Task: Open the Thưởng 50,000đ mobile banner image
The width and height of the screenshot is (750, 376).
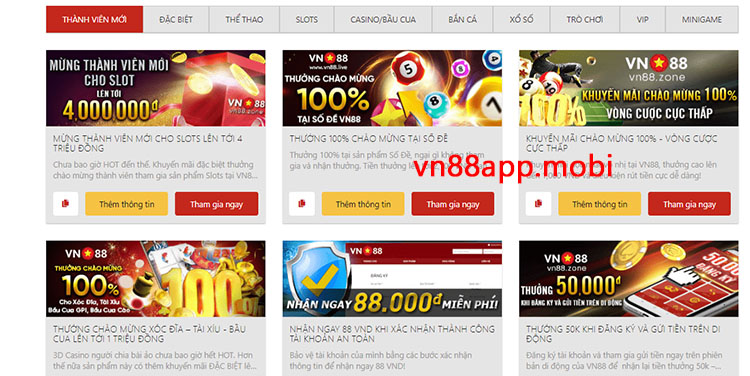Action: (x=629, y=279)
